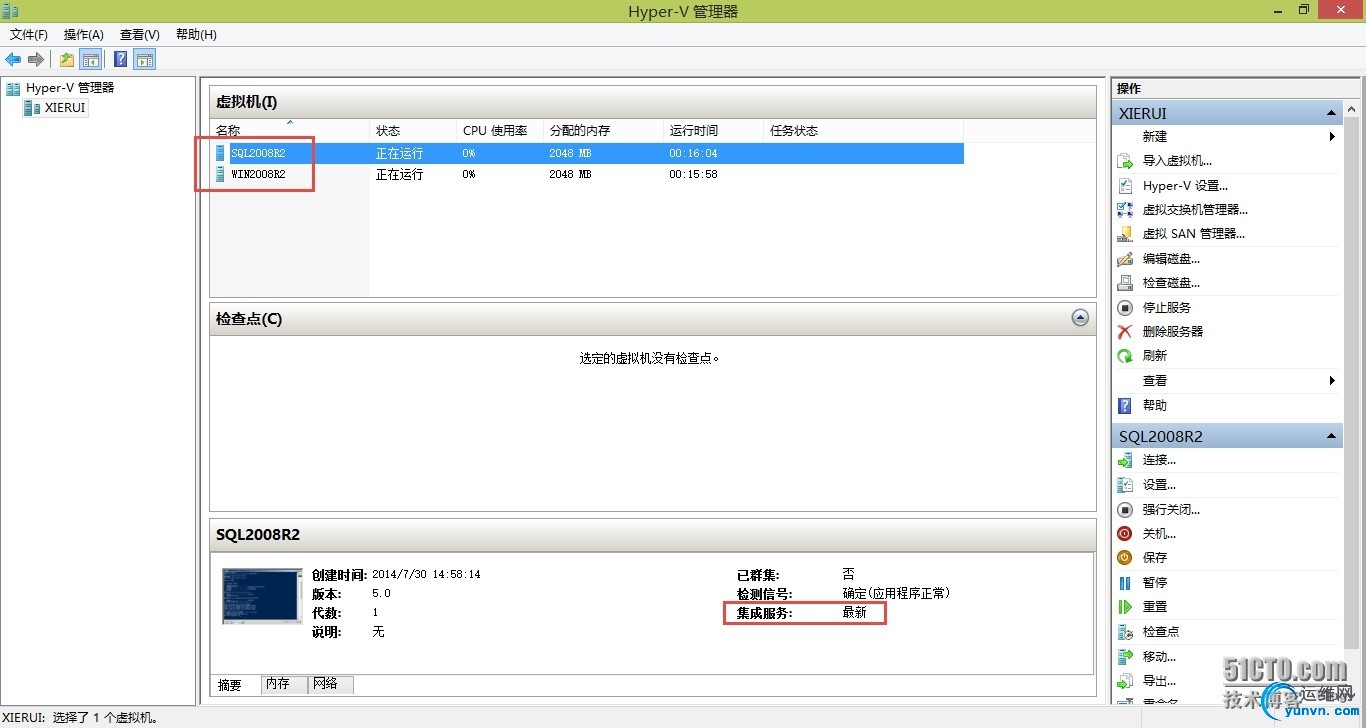Click 检查磁盘... action
This screenshot has height=728, width=1366.
(1171, 283)
